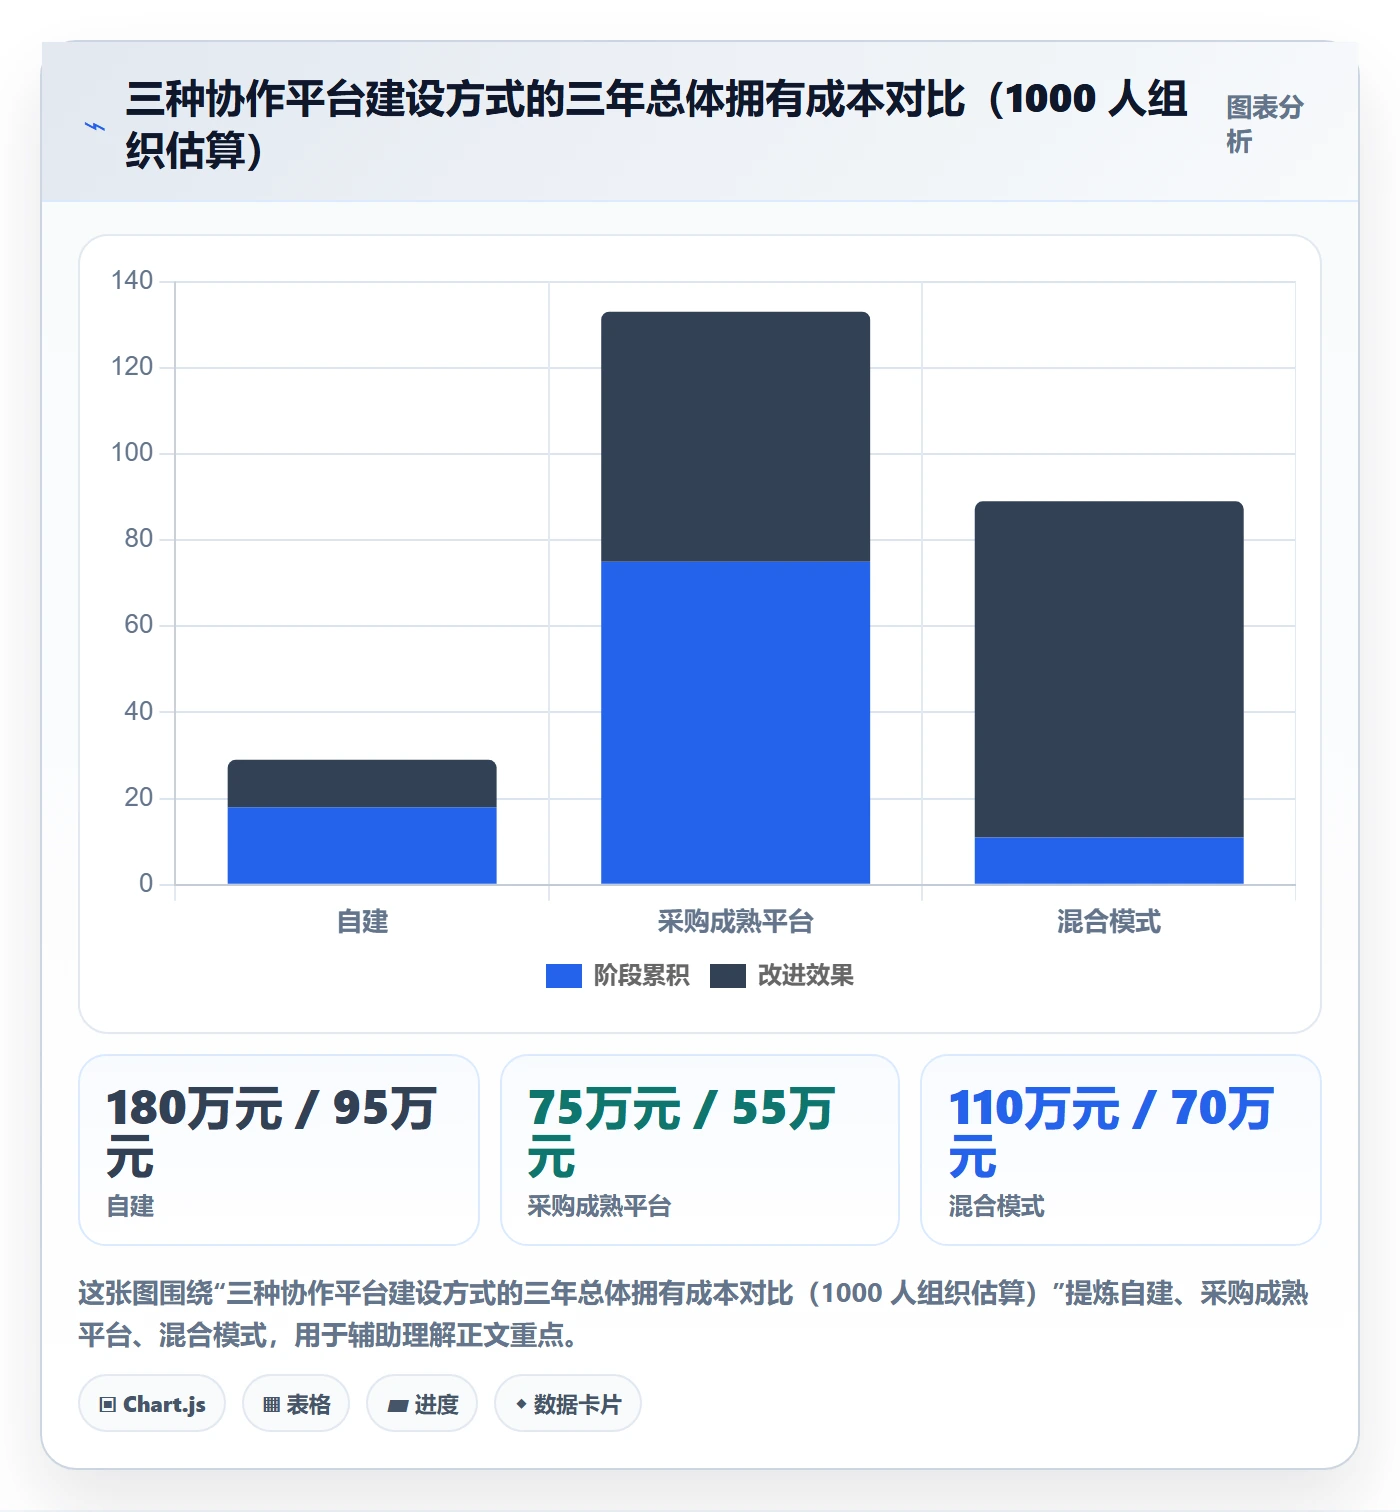Open the 180万元 / 95万元 自建 card
Viewport: 1400px width, 1512px height.
[x=279, y=1150]
